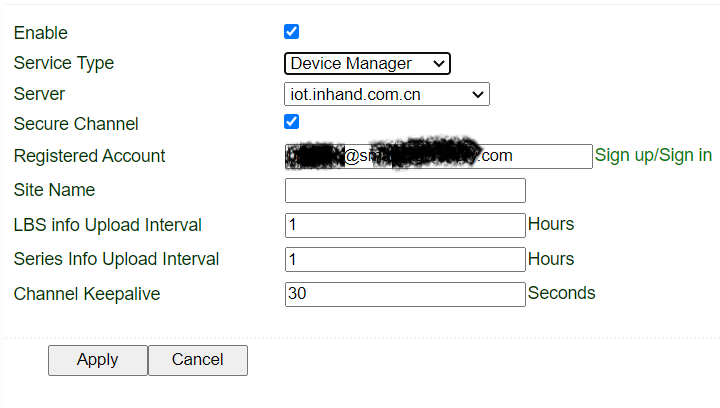
Task: Click the Channel Keepalive label
Action: point(87,294)
